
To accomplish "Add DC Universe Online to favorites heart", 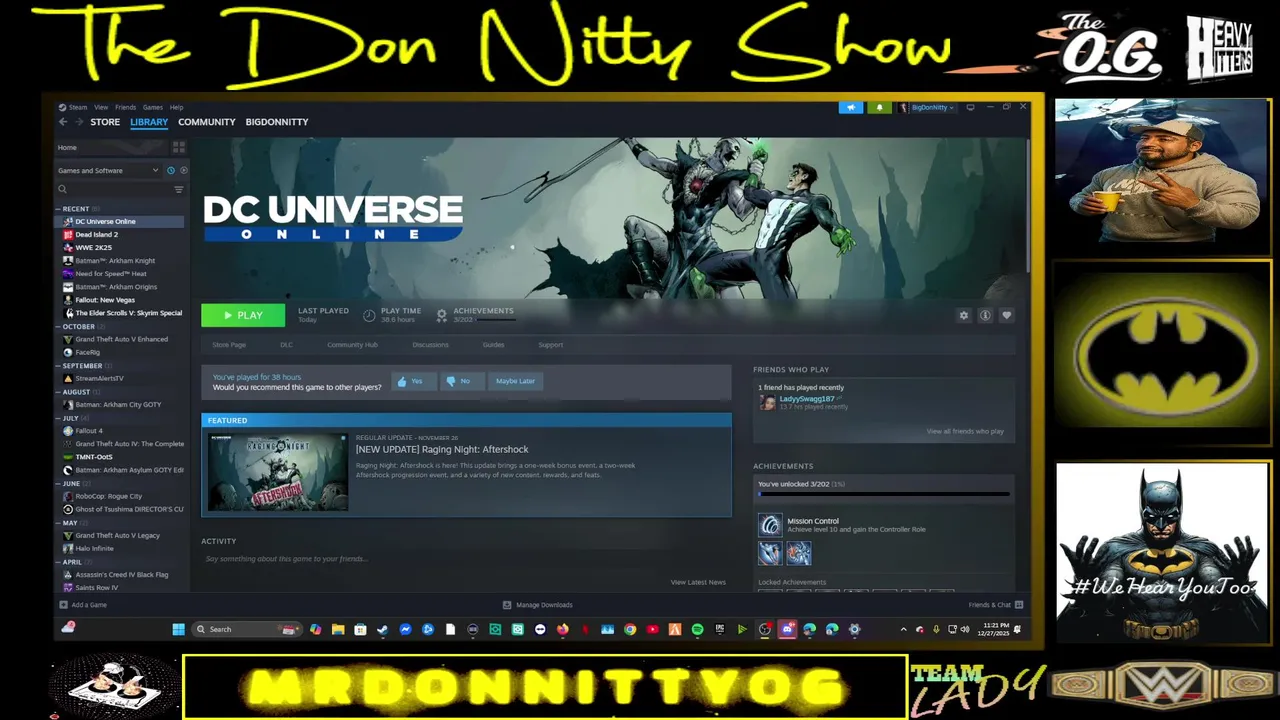I will (x=1006, y=315).
